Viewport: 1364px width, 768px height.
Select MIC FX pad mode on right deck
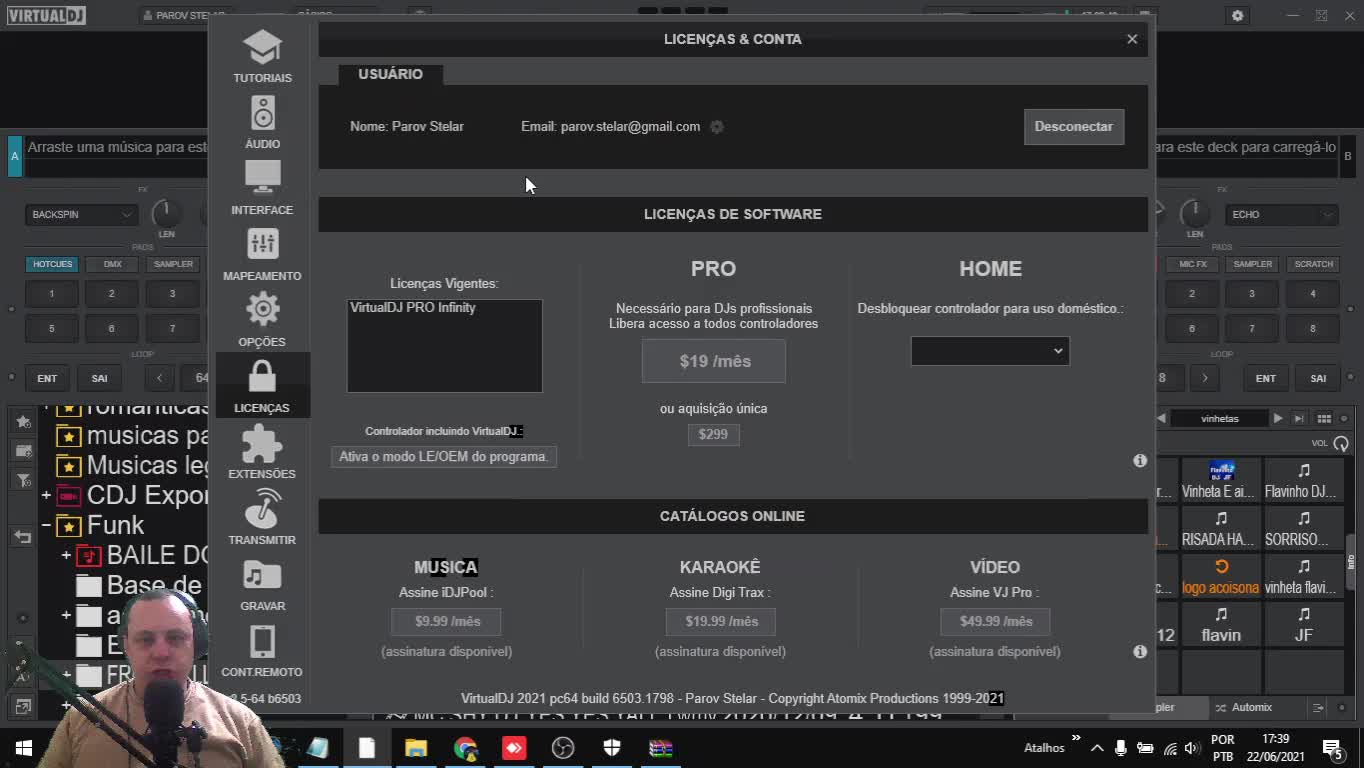point(1193,264)
